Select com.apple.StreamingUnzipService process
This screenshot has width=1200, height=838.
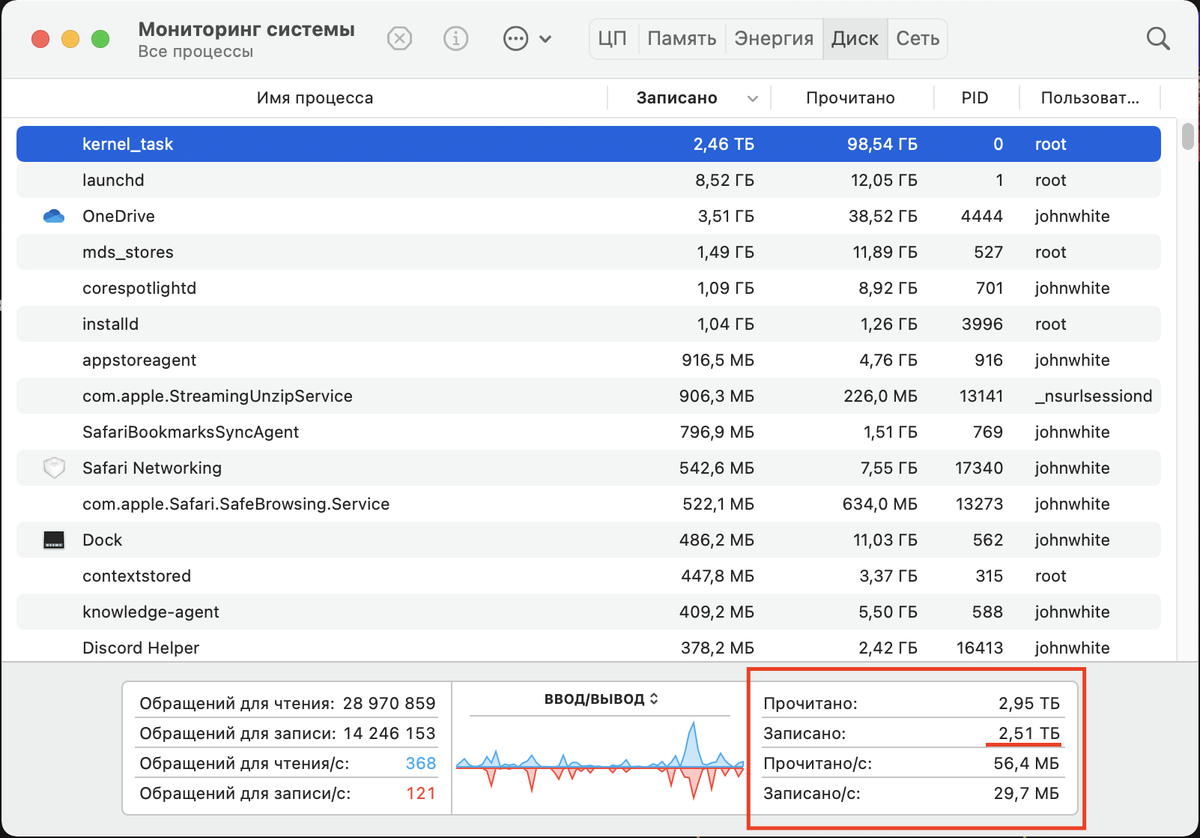(x=217, y=396)
